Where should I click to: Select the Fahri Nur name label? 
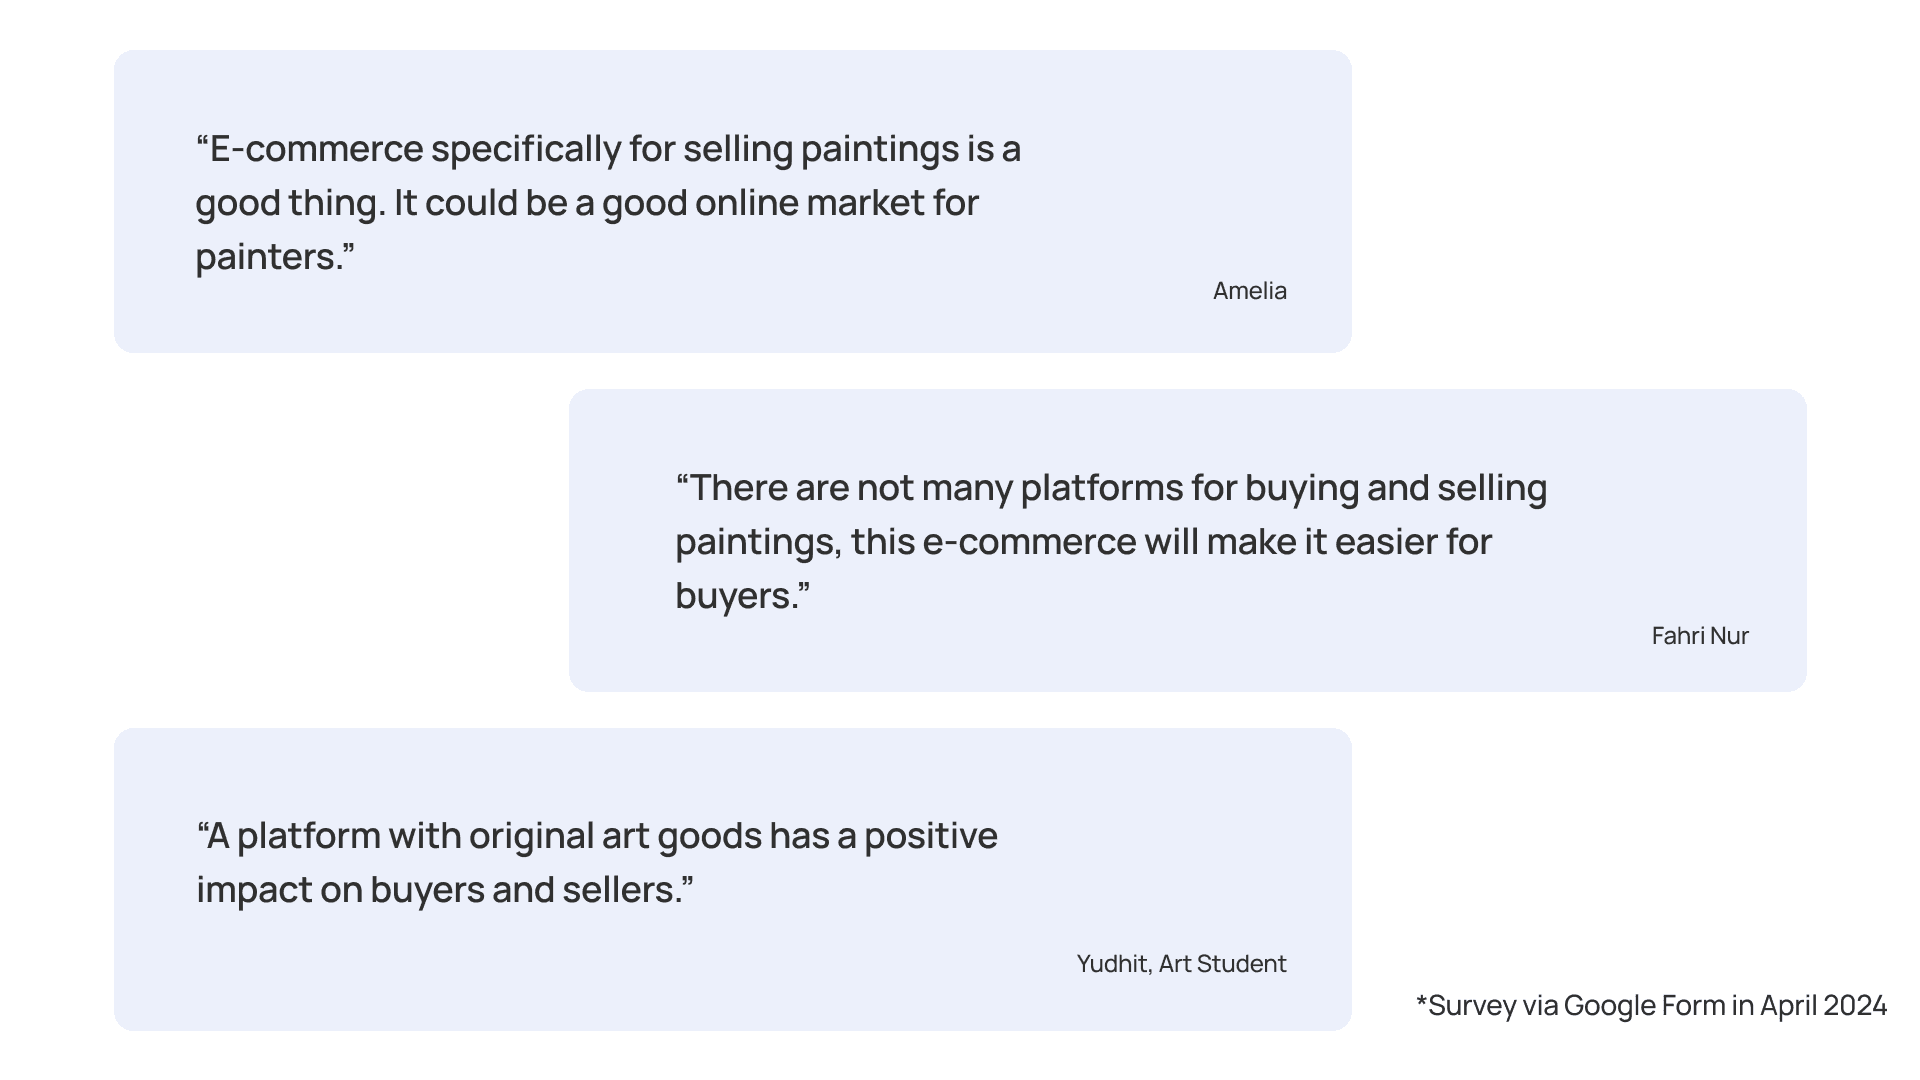point(1700,636)
